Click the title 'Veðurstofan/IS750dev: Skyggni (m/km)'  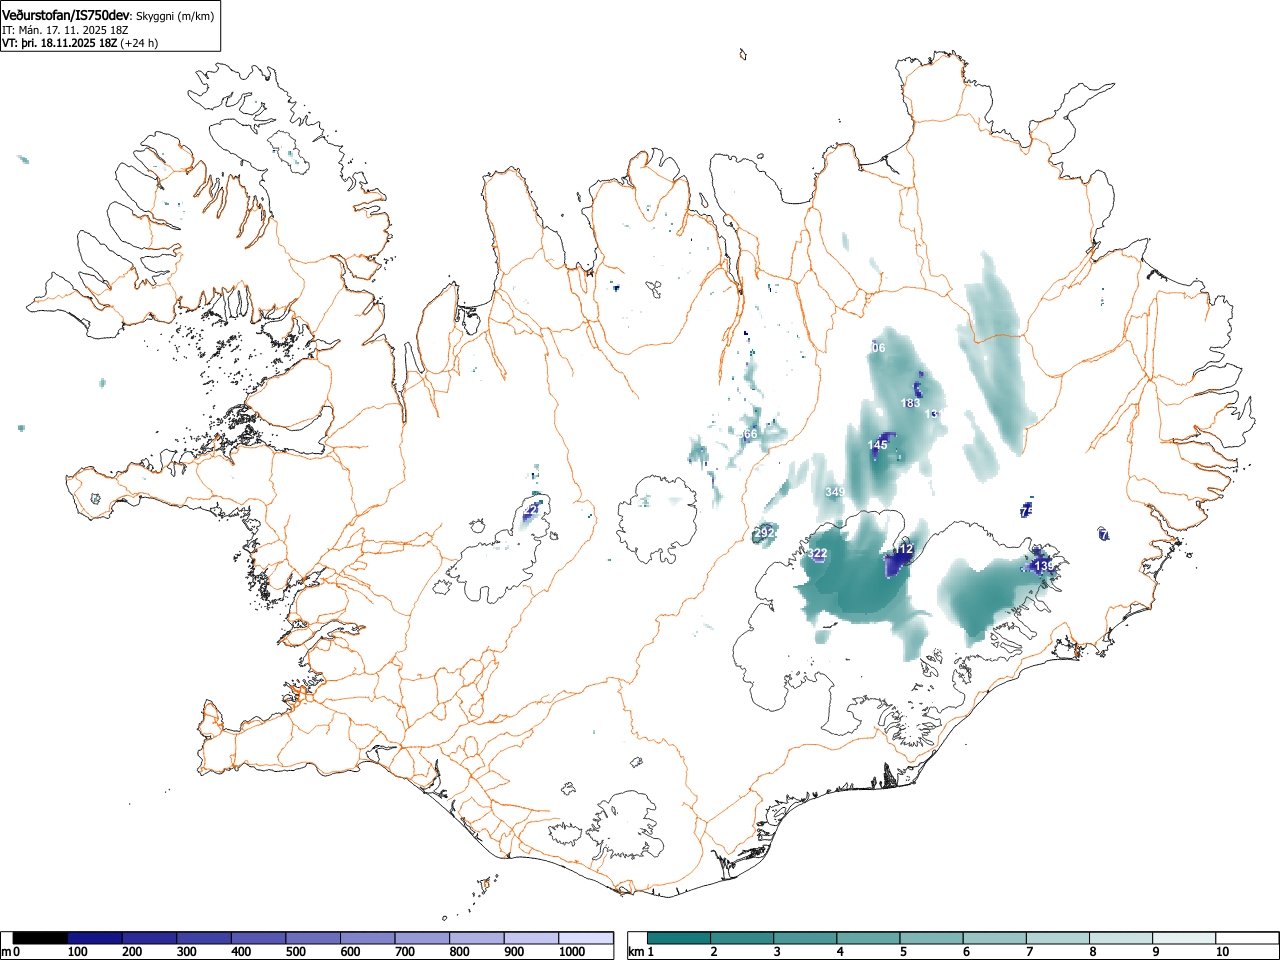pos(108,15)
